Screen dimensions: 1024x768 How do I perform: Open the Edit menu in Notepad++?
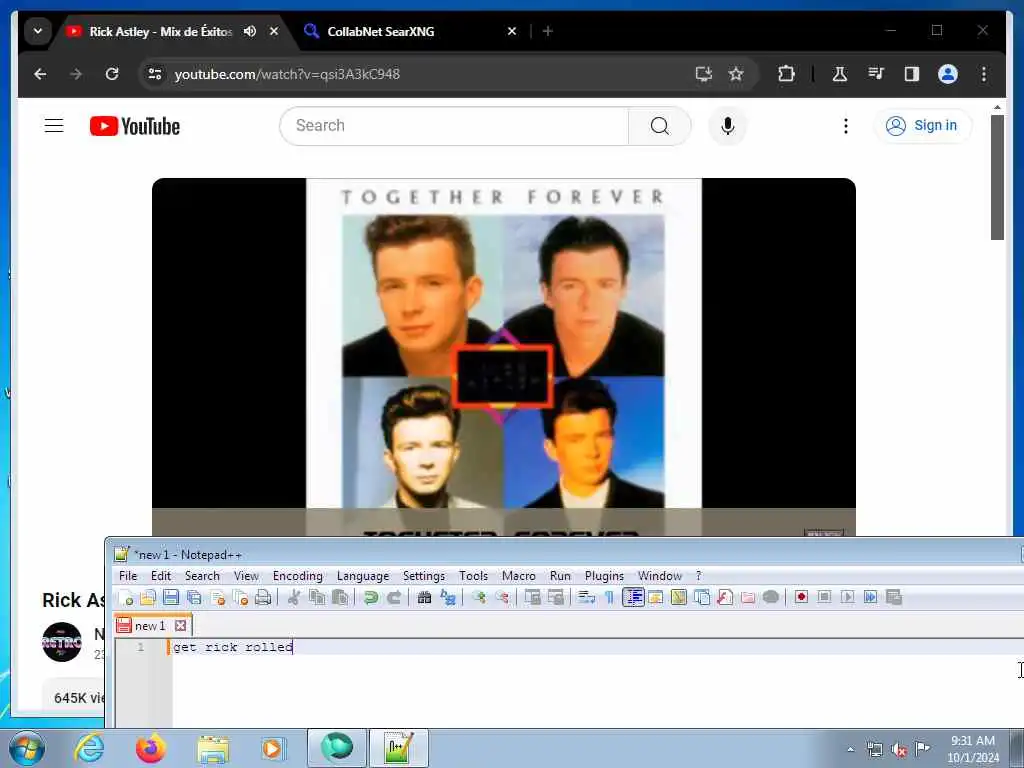pos(161,576)
